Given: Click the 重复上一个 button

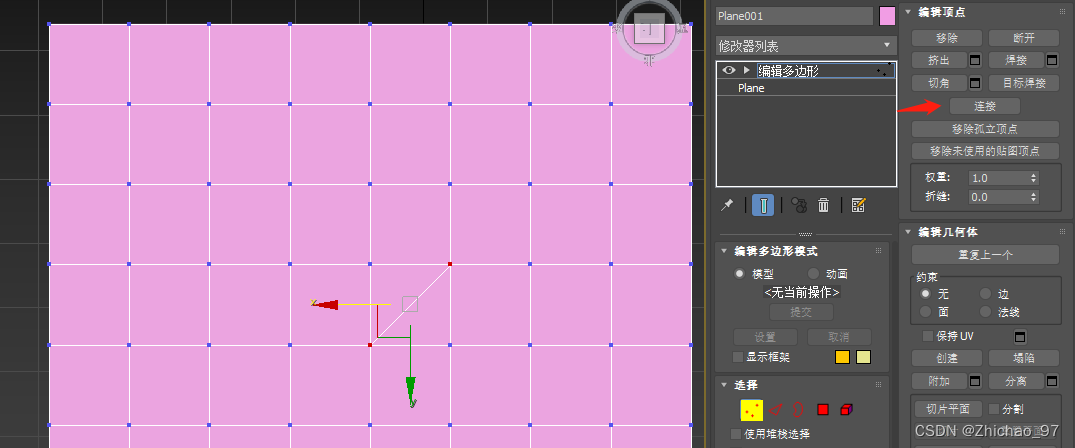Looking at the screenshot, I should click(x=985, y=255).
